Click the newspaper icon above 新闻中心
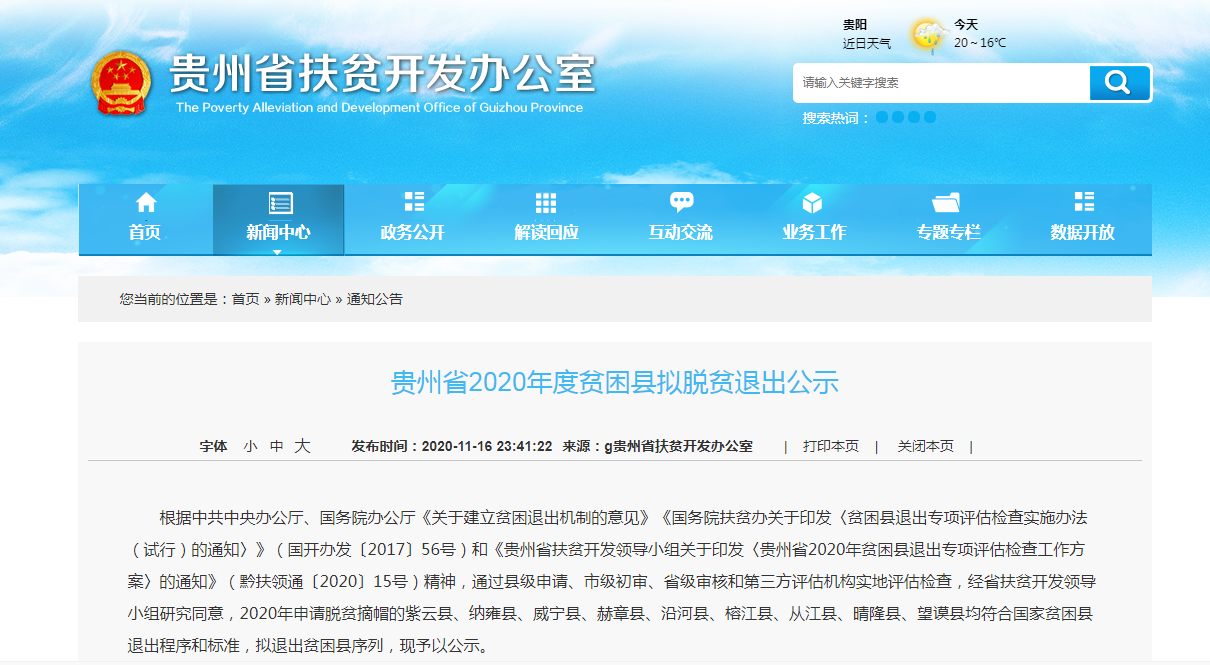The width and height of the screenshot is (1210, 665). (x=279, y=203)
